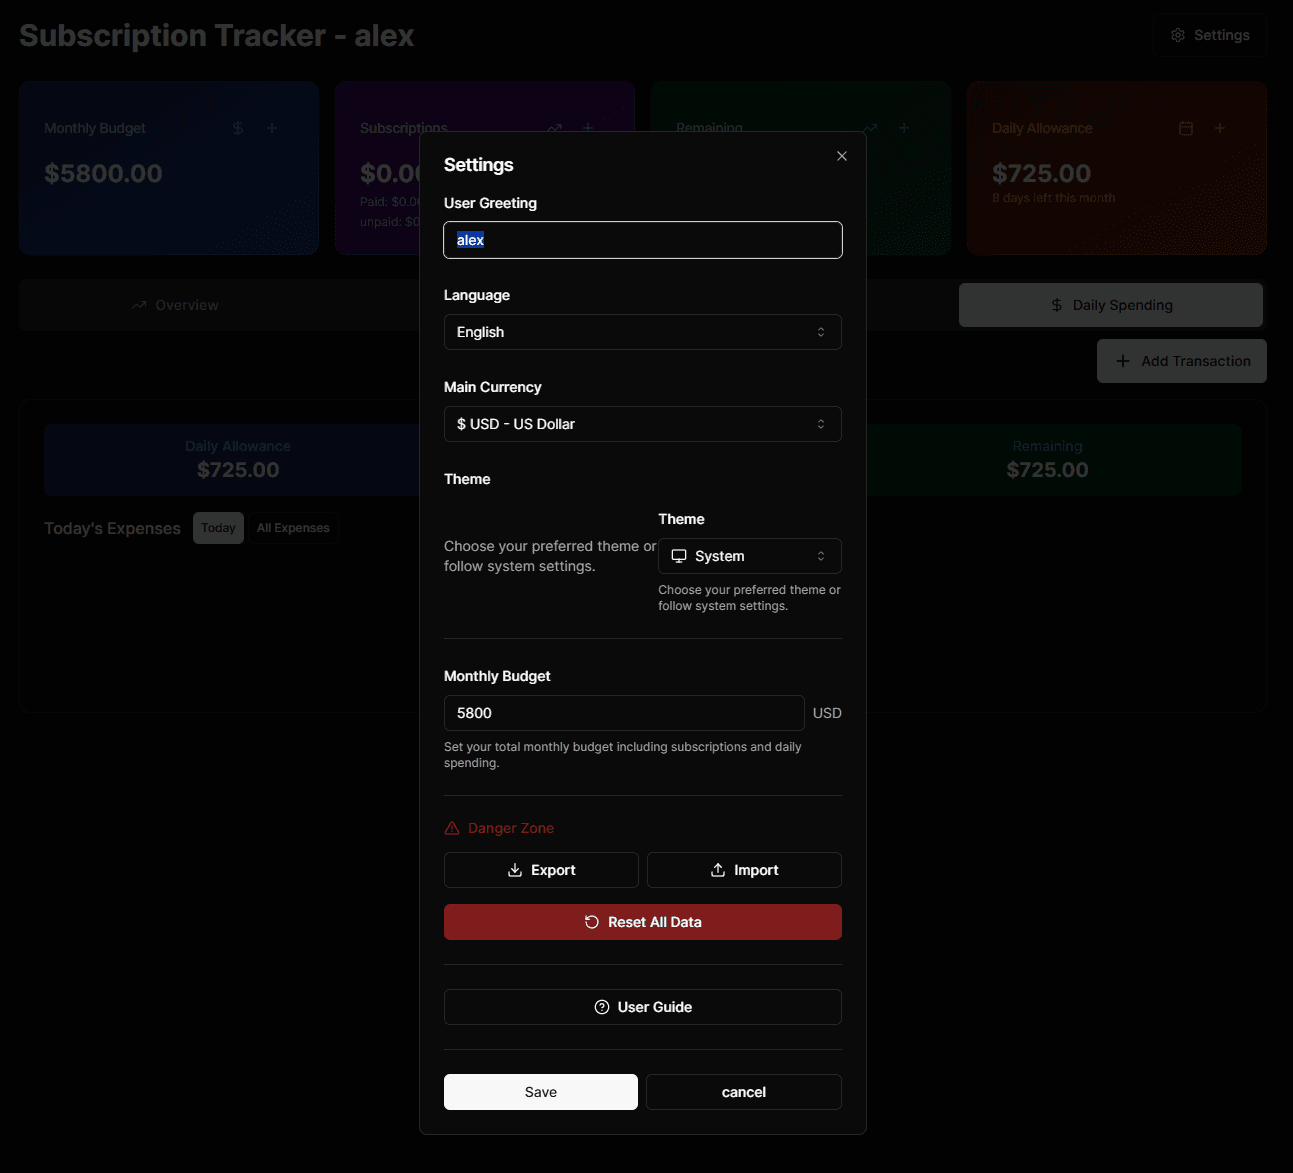
Task: Open the Add Transaction panel
Action: [x=1181, y=360]
